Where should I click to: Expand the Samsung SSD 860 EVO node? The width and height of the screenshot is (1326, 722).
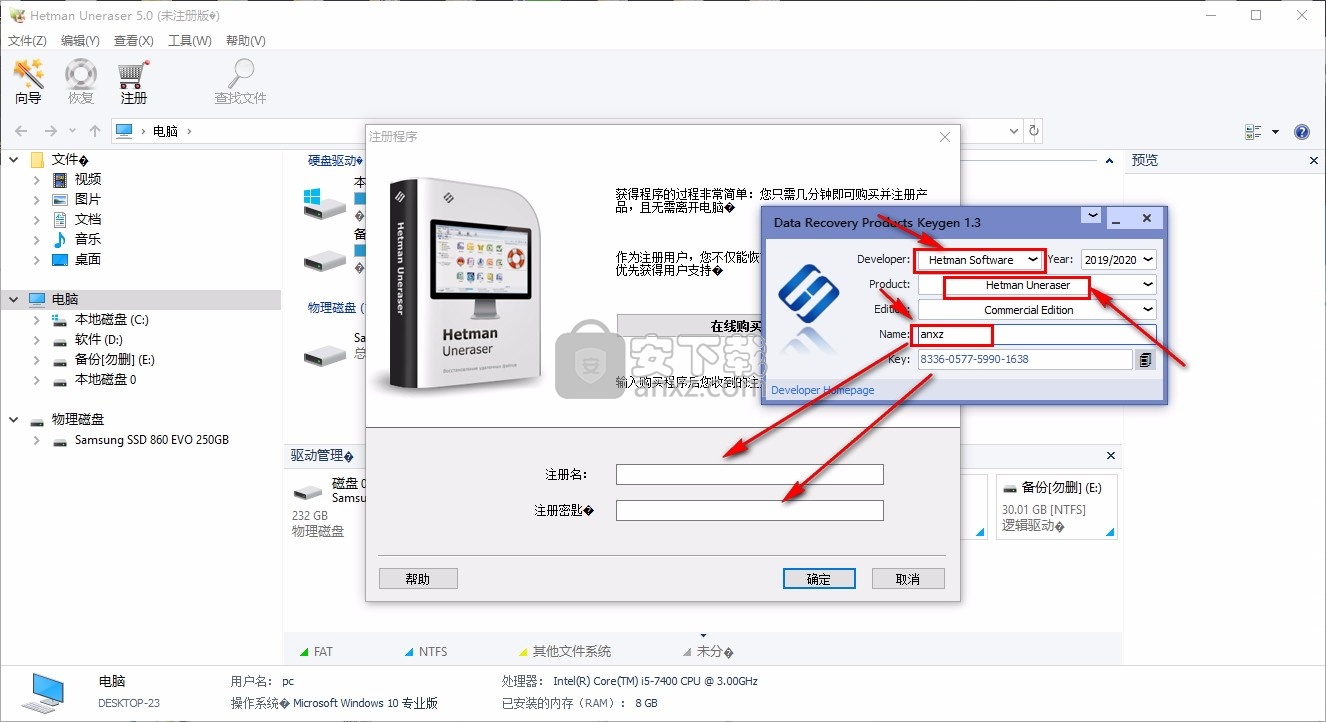(x=37, y=440)
